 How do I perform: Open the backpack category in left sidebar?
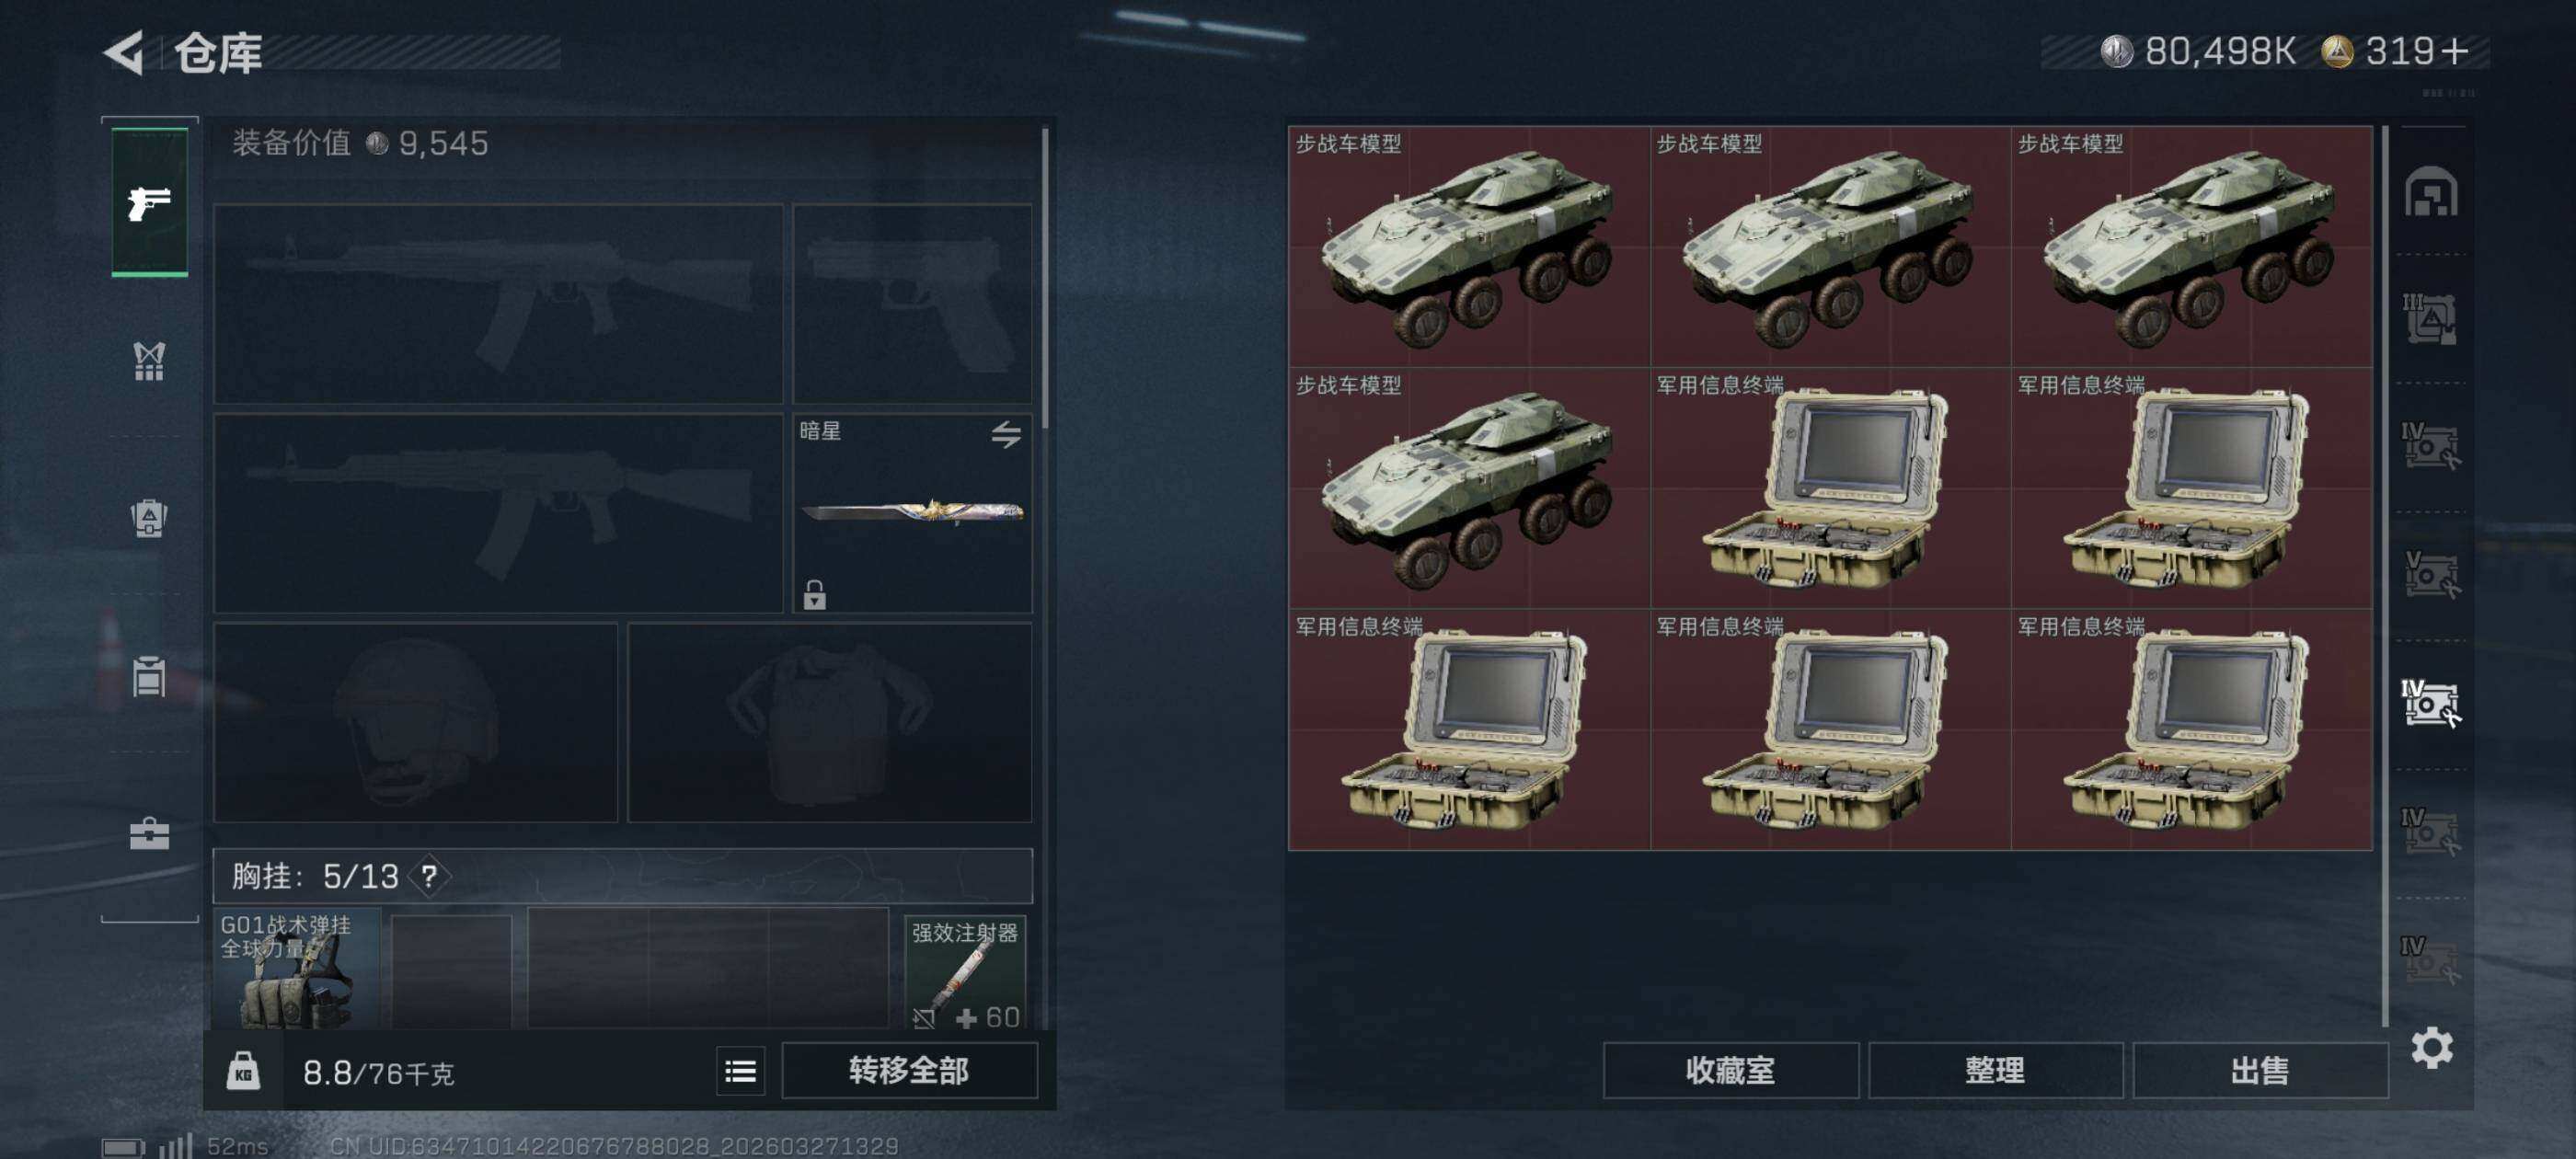[x=149, y=518]
